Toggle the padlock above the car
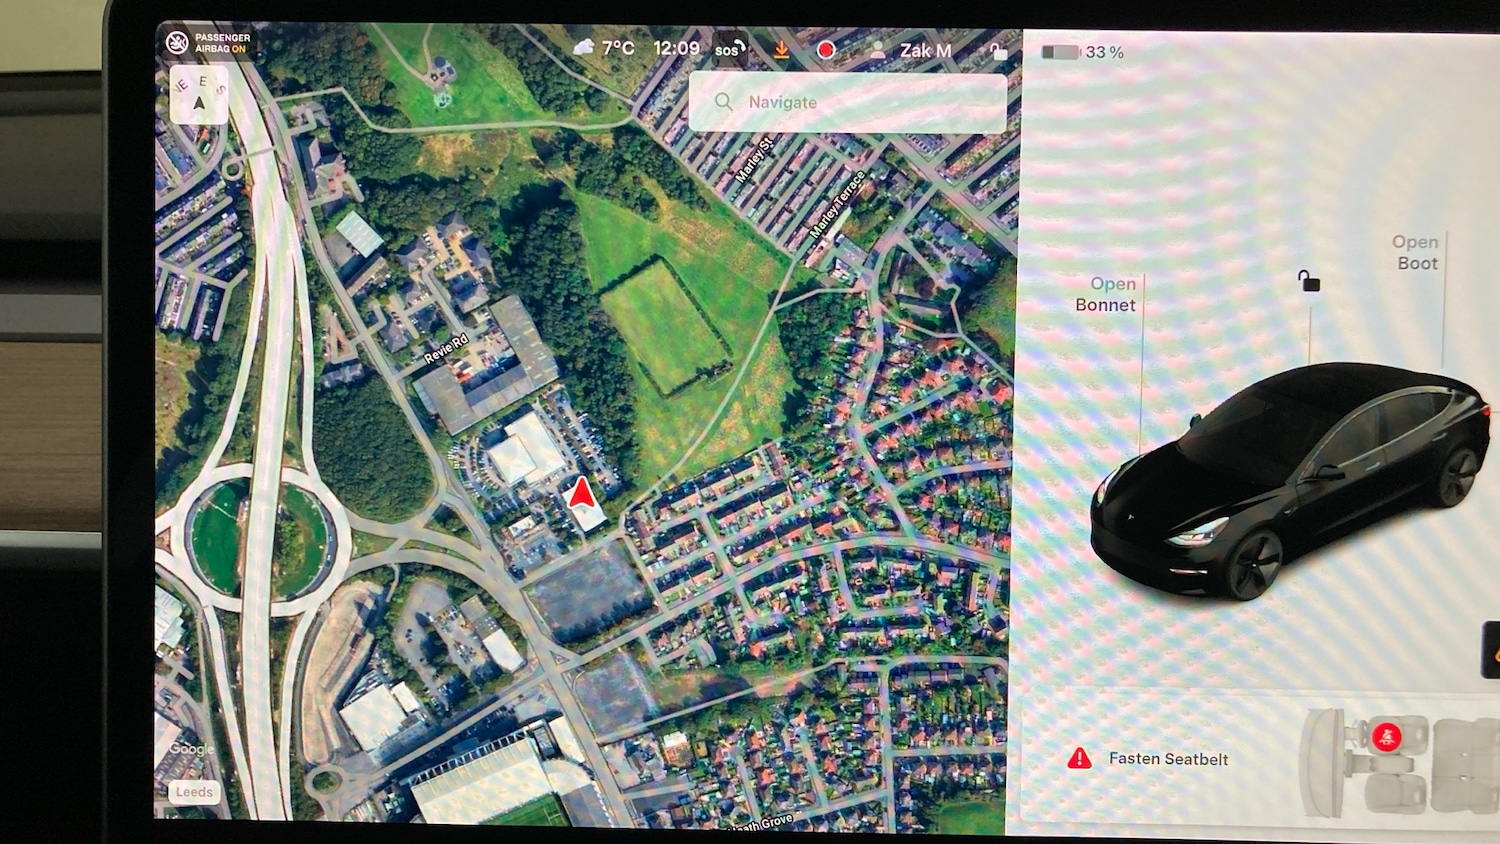The width and height of the screenshot is (1500, 844). [1308, 281]
